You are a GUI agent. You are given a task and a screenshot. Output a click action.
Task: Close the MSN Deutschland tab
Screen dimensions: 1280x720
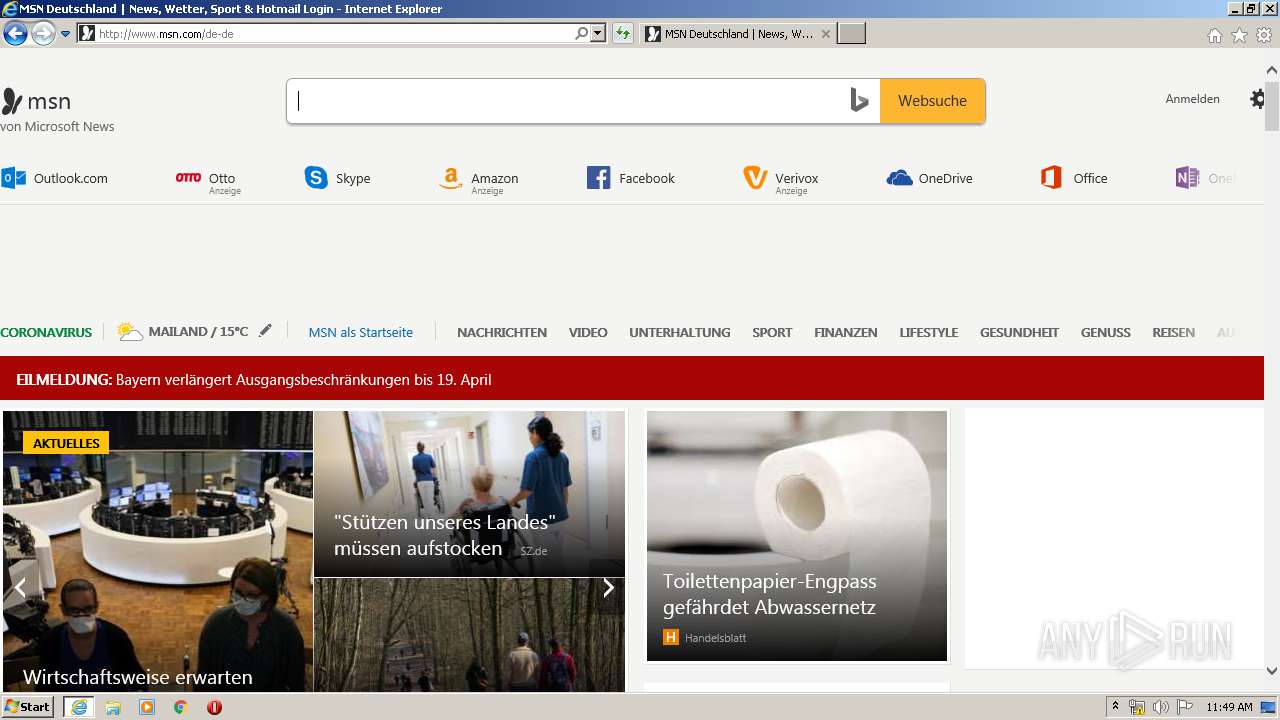(825, 34)
